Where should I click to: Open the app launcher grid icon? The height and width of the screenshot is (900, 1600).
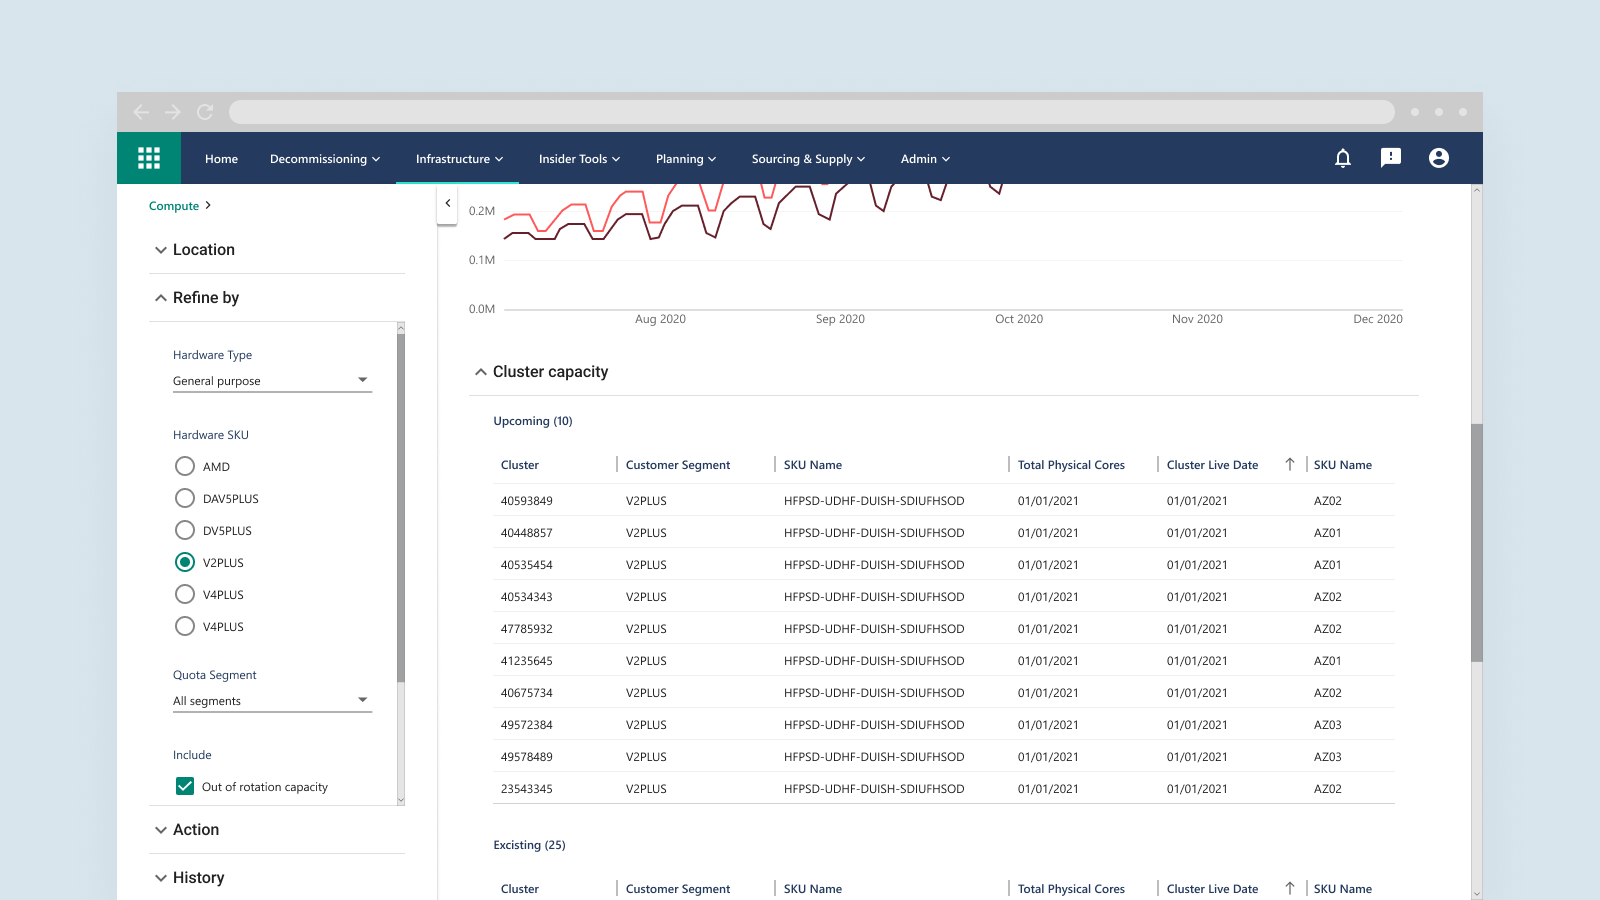[149, 158]
